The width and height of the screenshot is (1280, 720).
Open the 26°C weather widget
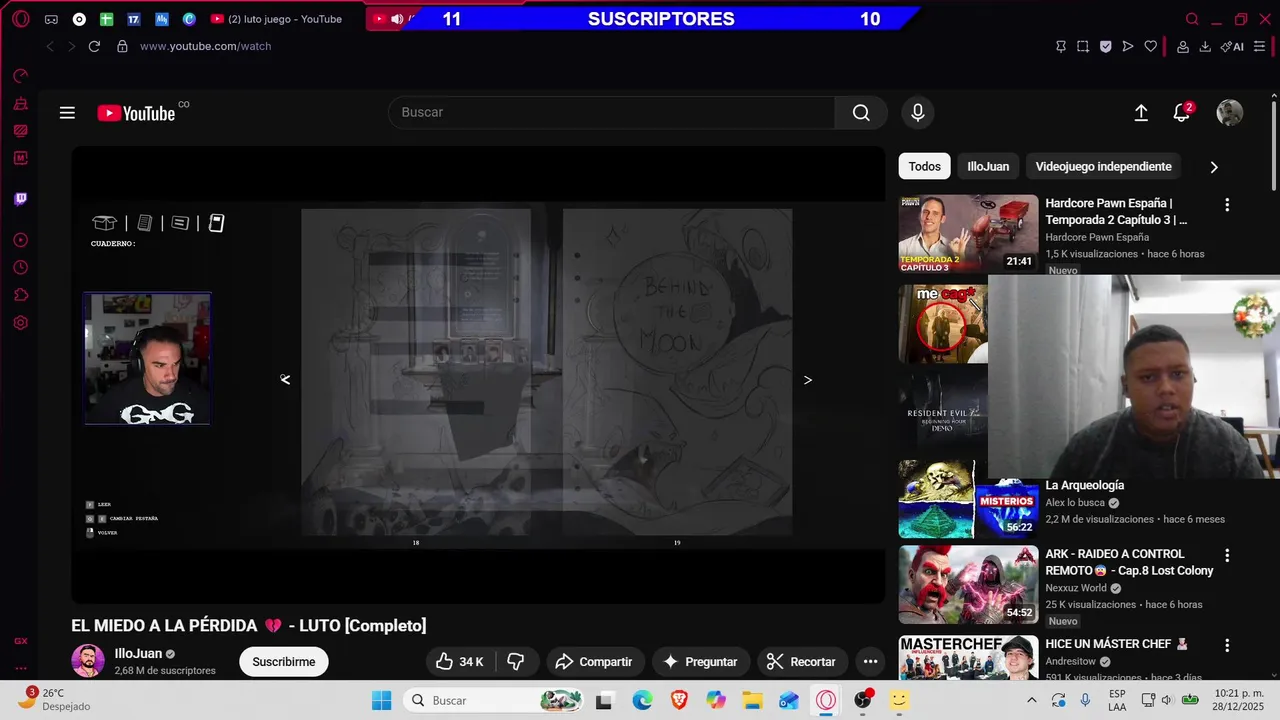(56, 699)
